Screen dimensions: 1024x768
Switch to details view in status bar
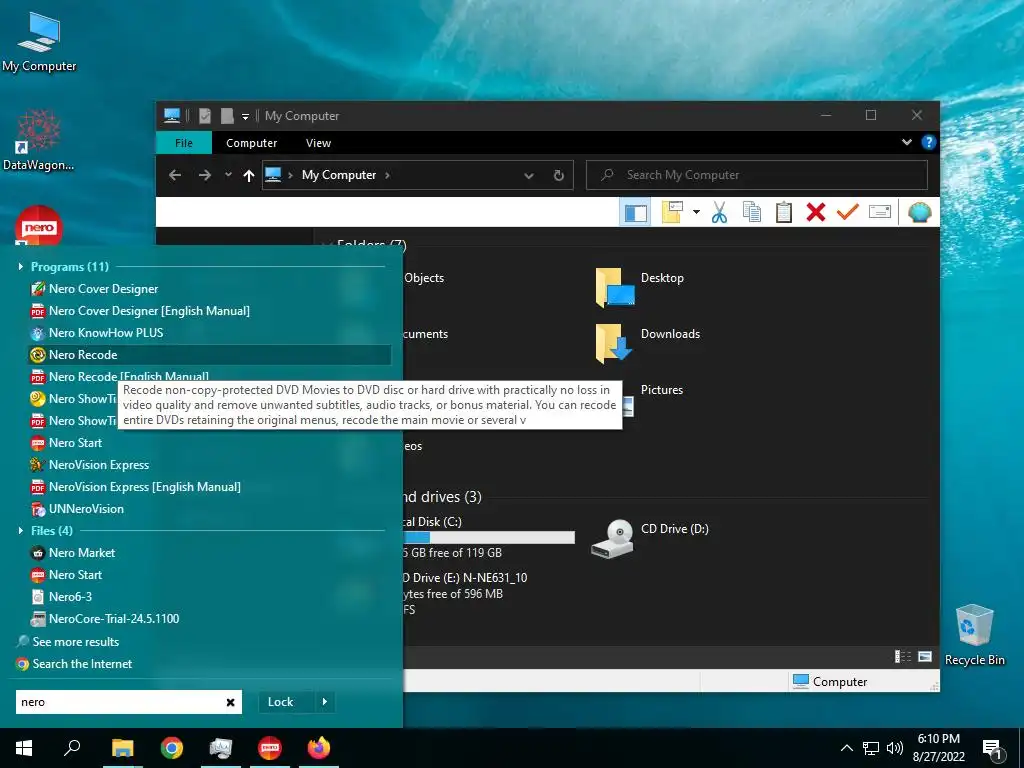903,657
